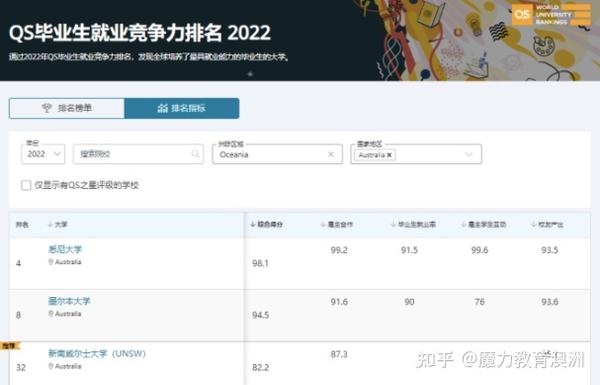Click the 93.5 alumni outcomes value
The image size is (600, 385).
[x=549, y=250]
